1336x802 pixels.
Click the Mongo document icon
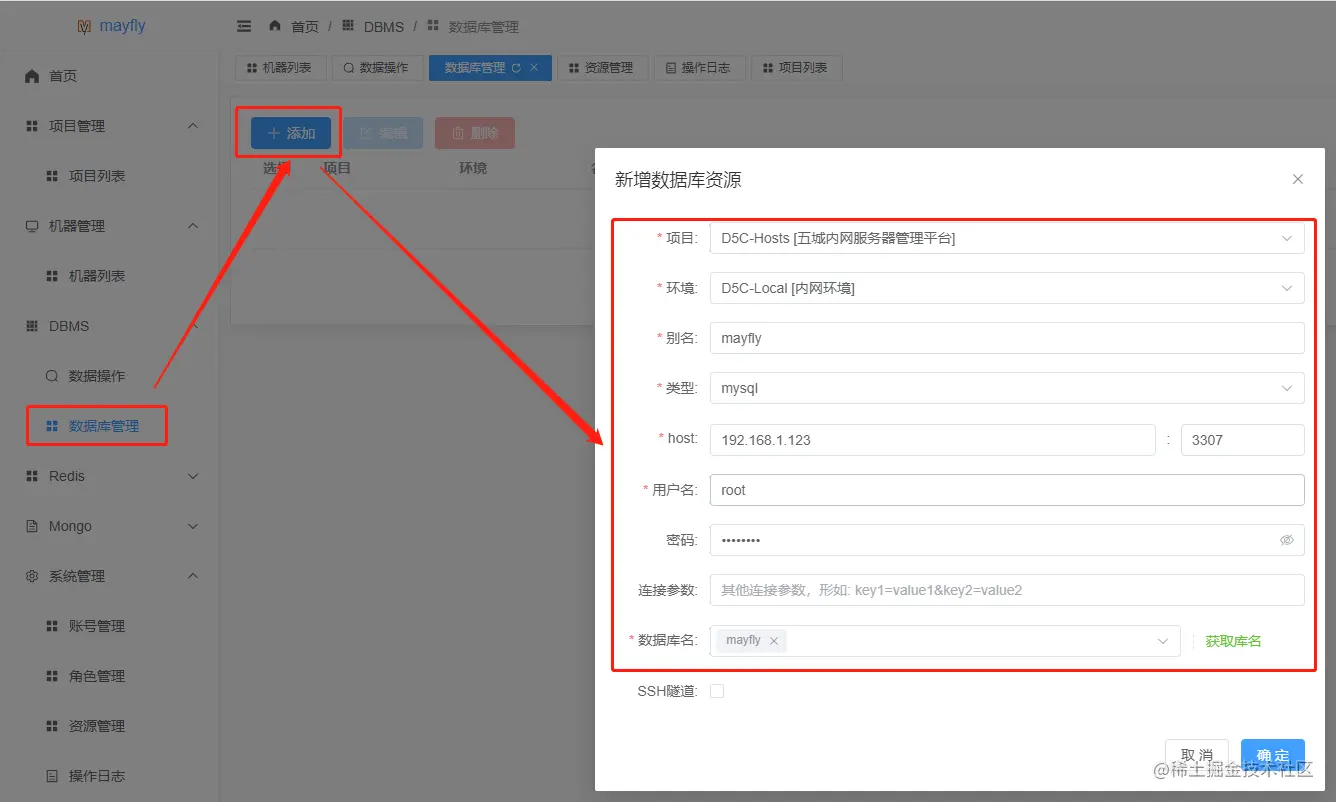pos(32,526)
